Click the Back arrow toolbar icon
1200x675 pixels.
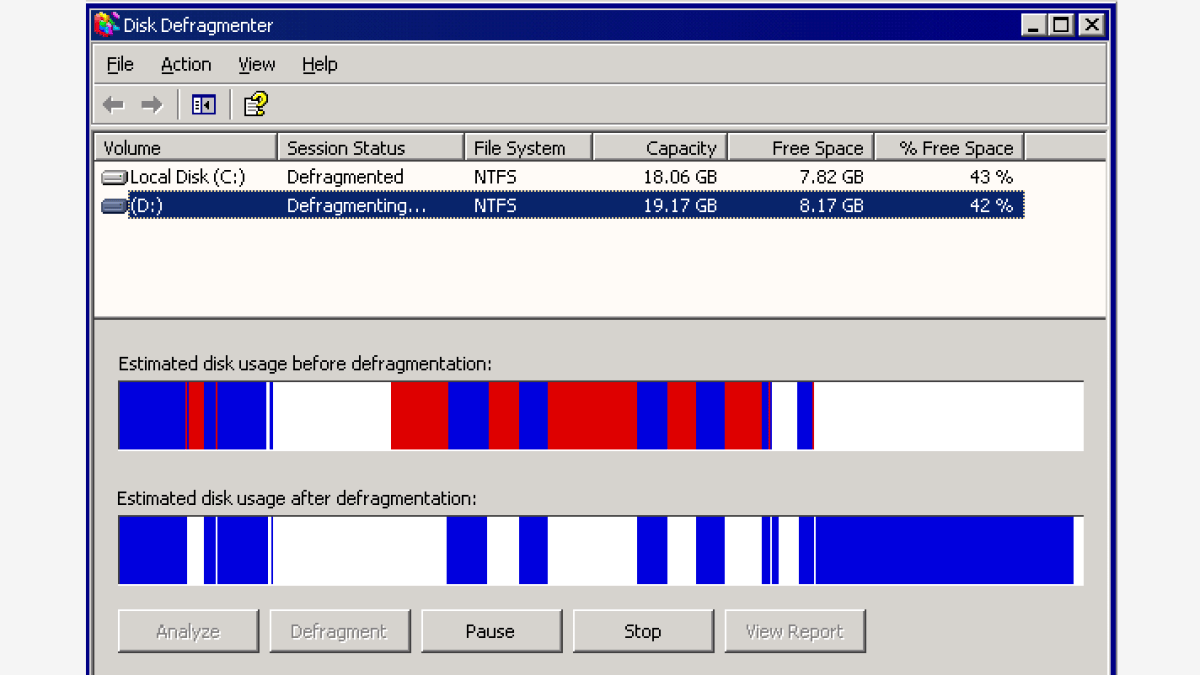[114, 104]
